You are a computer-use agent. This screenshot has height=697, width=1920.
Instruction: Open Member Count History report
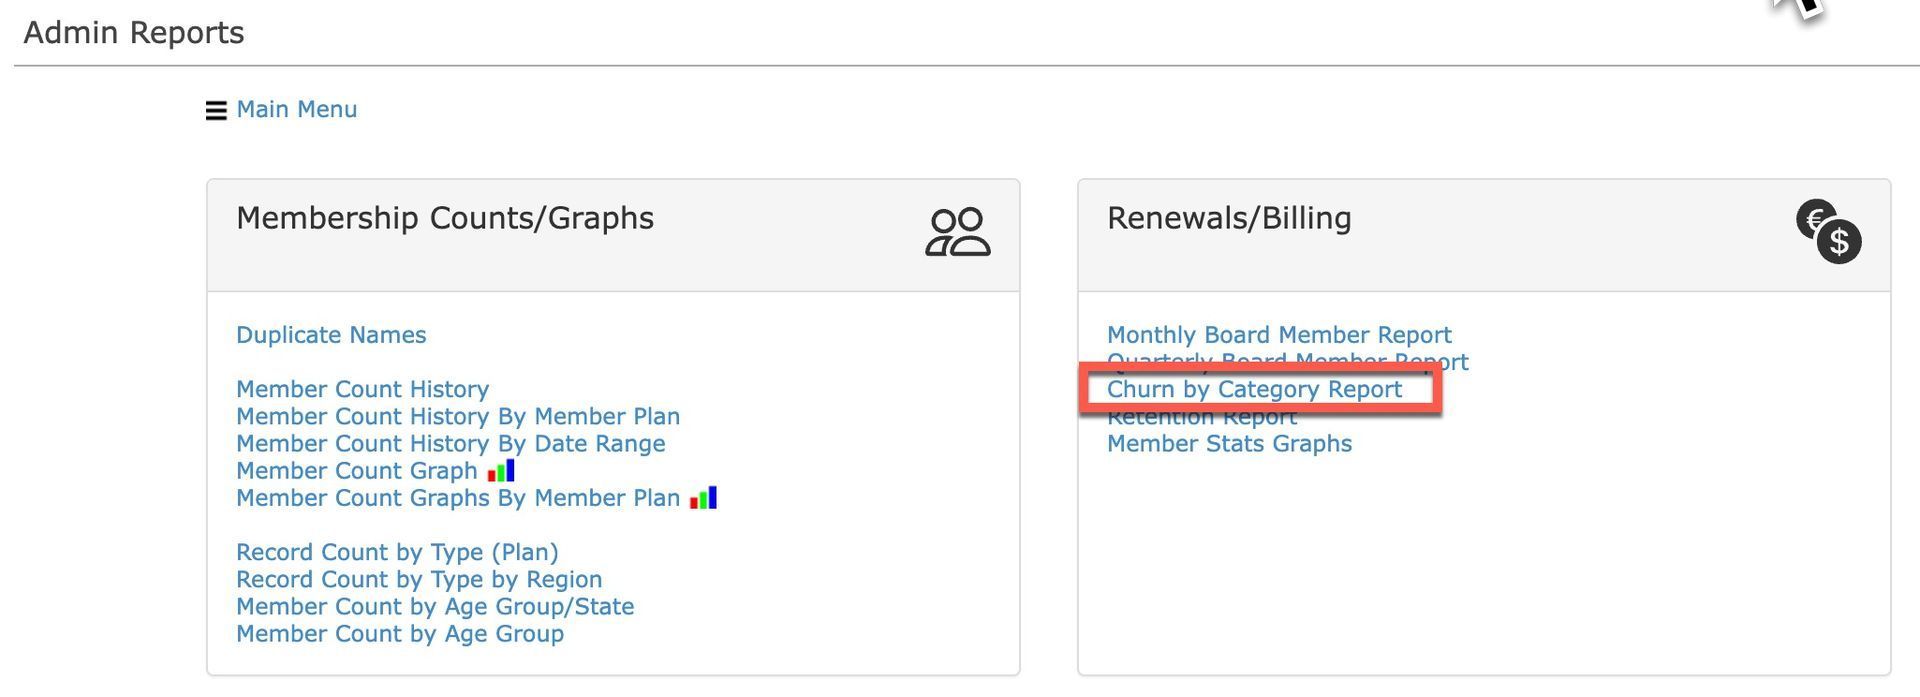tap(362, 389)
